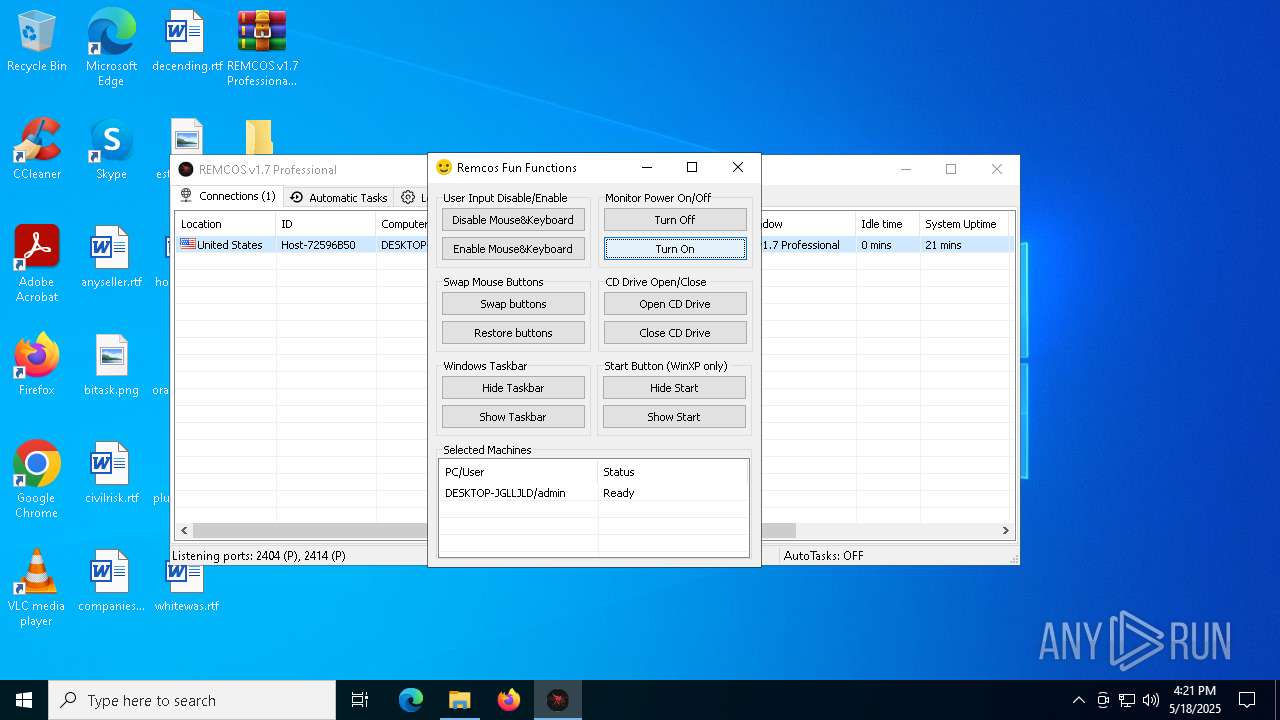Click Restore buttons
Viewport: 1280px width, 720px height.
point(513,333)
